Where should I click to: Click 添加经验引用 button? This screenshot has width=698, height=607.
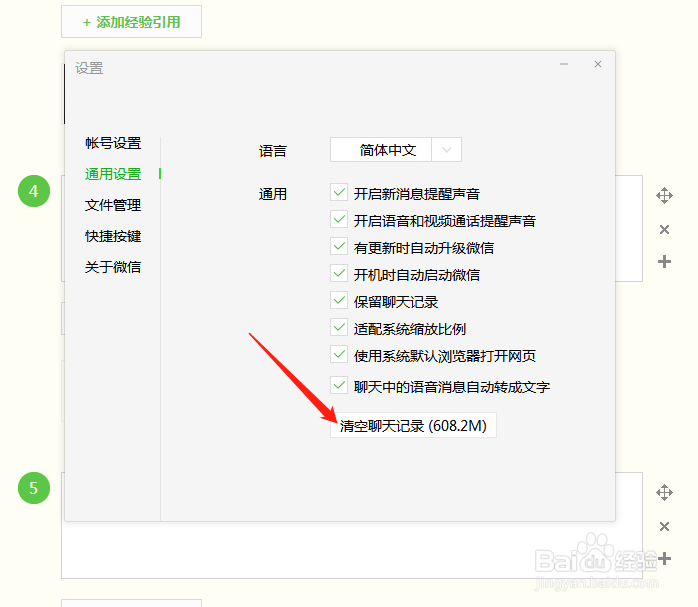pos(131,22)
